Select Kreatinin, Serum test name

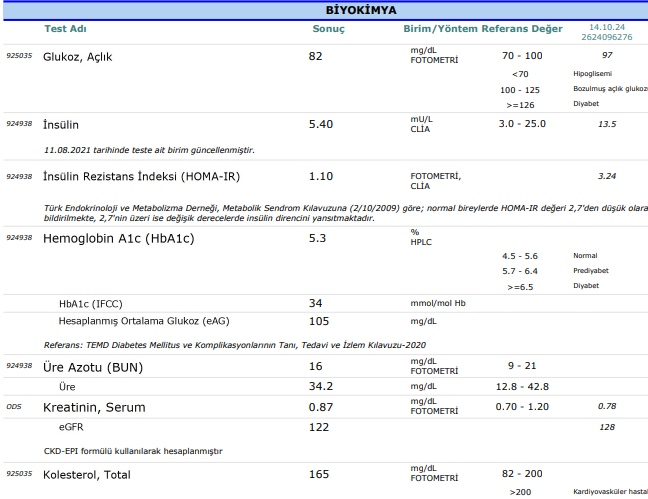[x=94, y=408]
